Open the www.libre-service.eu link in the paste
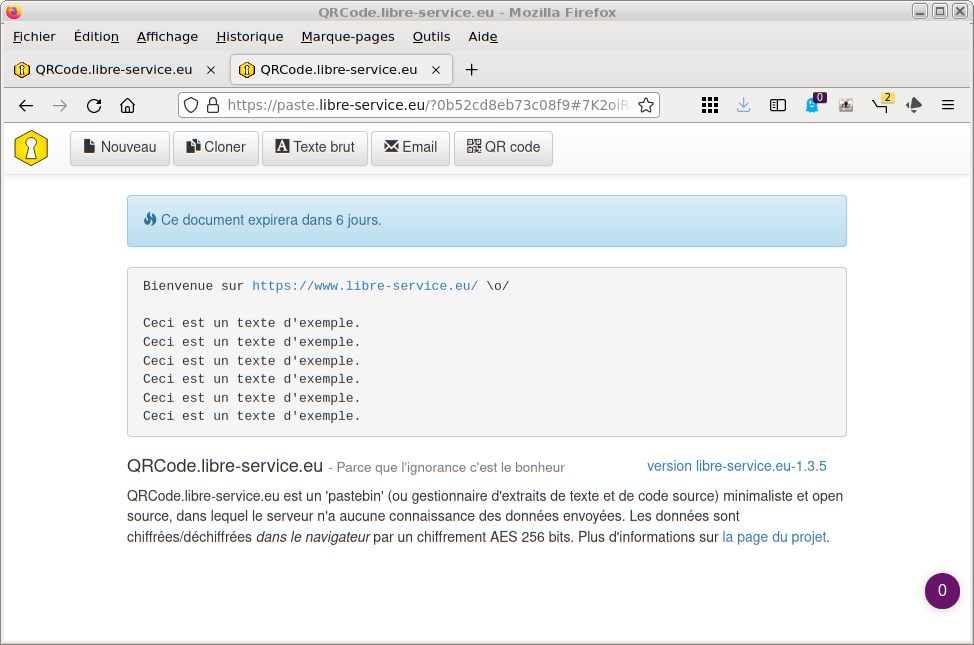974x645 pixels. (364, 286)
